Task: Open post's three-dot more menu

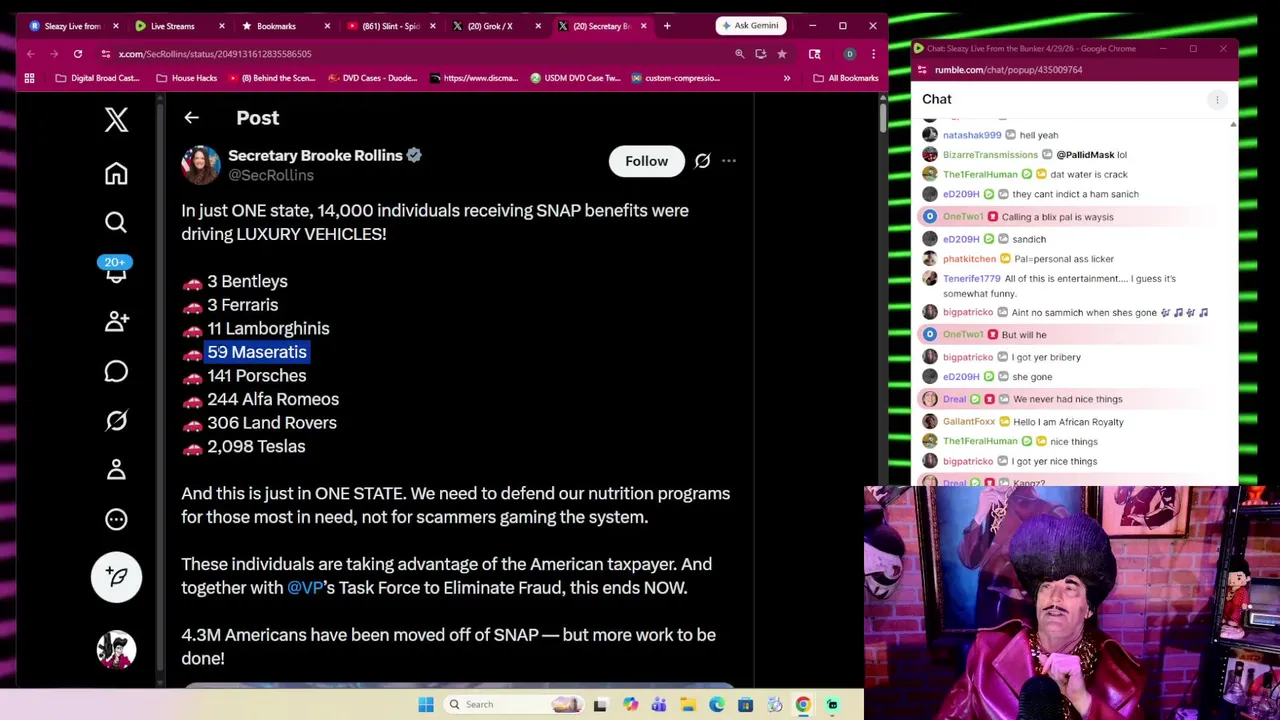Action: [729, 161]
